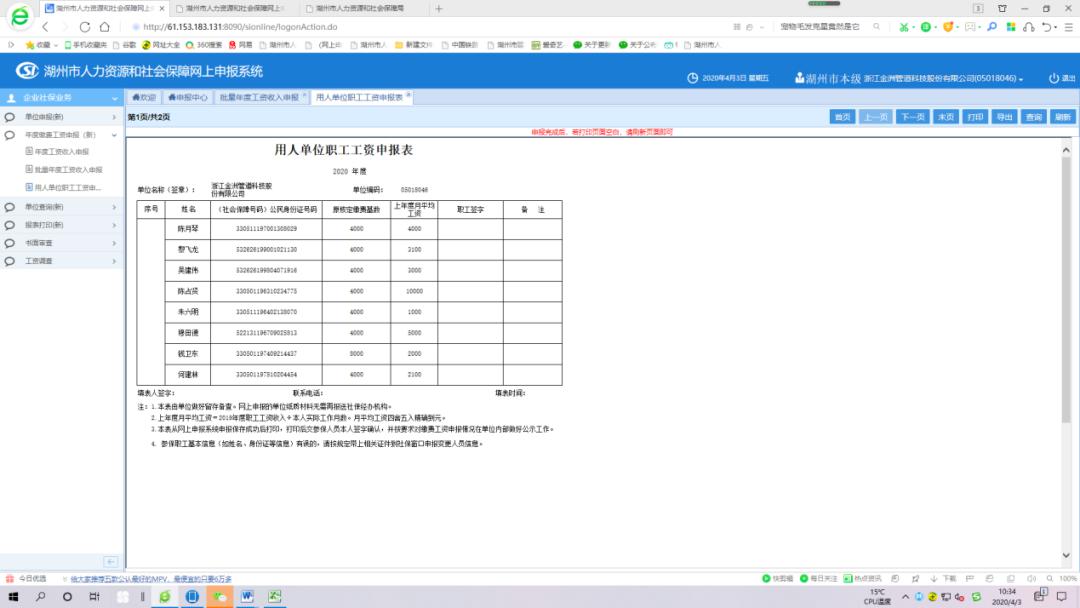1080x608 pixels.
Task: Click the 退出 logout power icon
Action: click(x=1053, y=78)
